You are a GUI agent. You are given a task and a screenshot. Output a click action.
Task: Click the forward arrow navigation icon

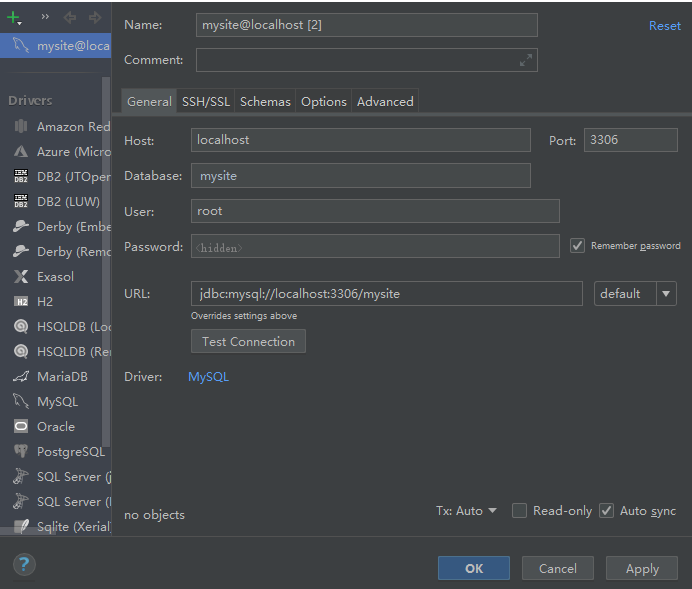pos(95,18)
